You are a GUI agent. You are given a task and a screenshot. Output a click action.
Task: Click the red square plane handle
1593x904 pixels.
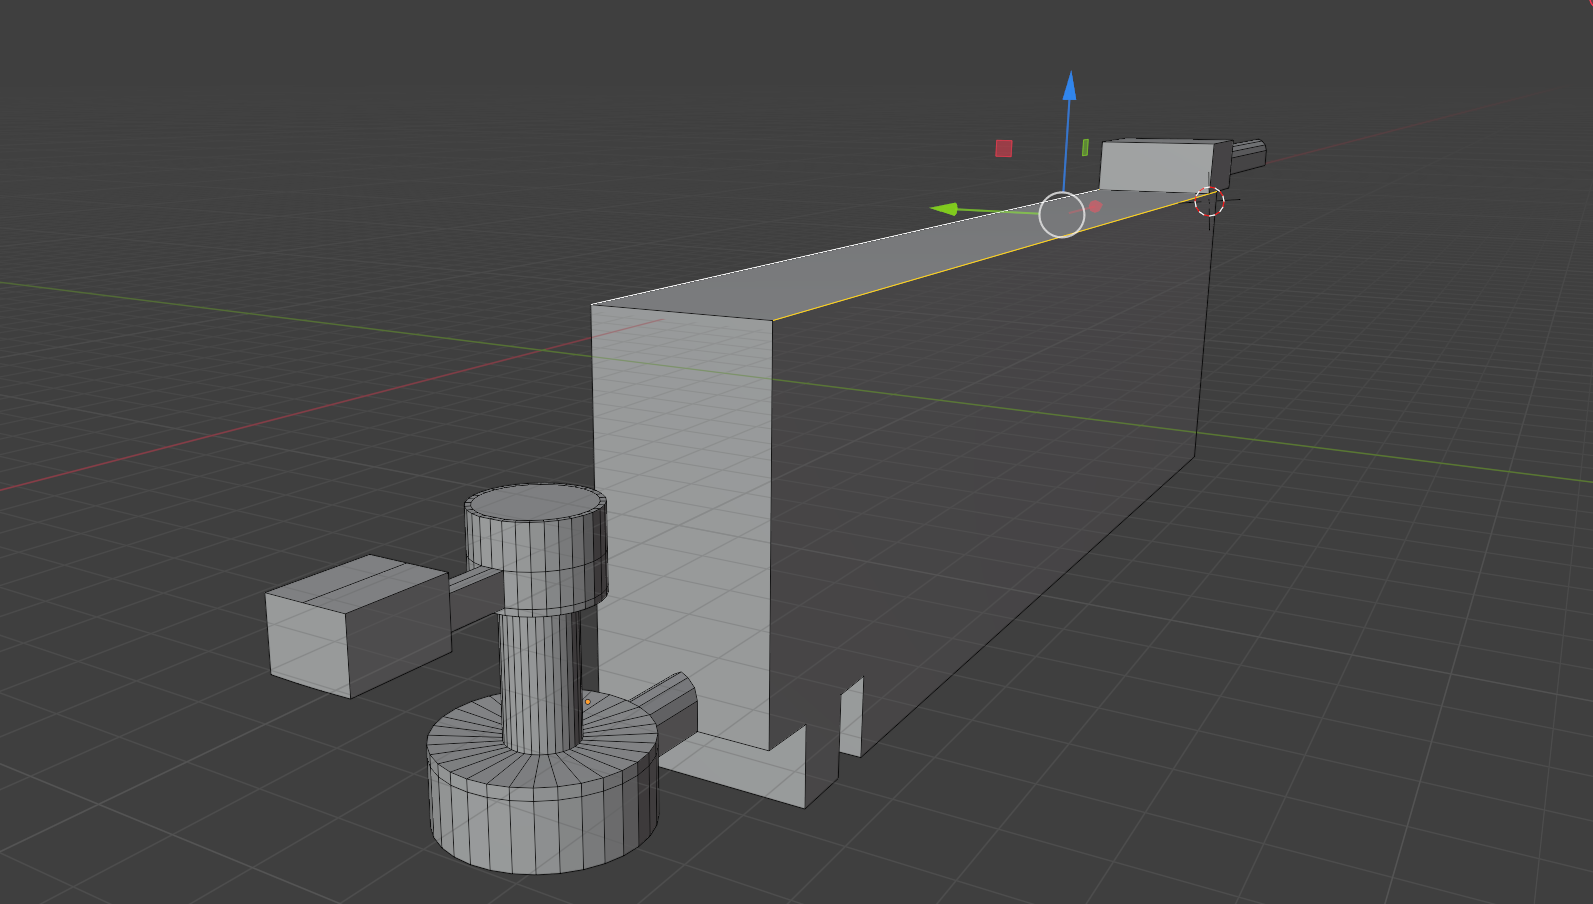point(1003,148)
